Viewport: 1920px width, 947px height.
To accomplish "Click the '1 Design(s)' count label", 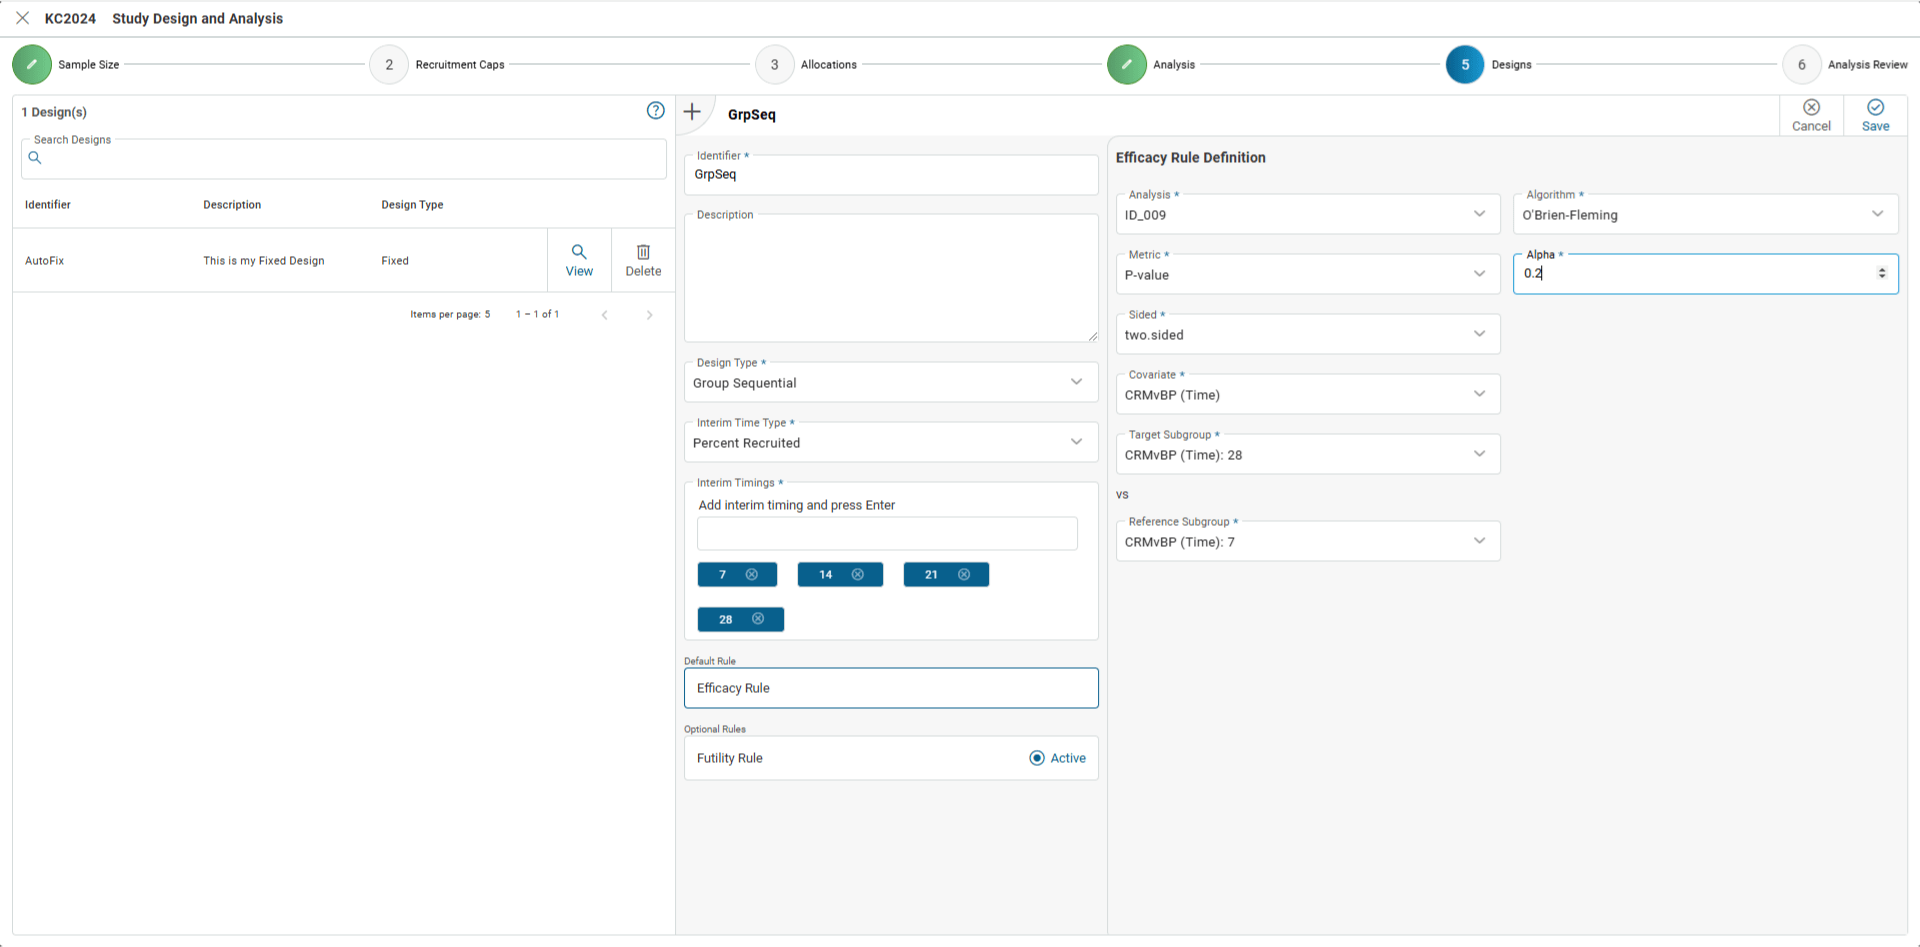I will [54, 112].
